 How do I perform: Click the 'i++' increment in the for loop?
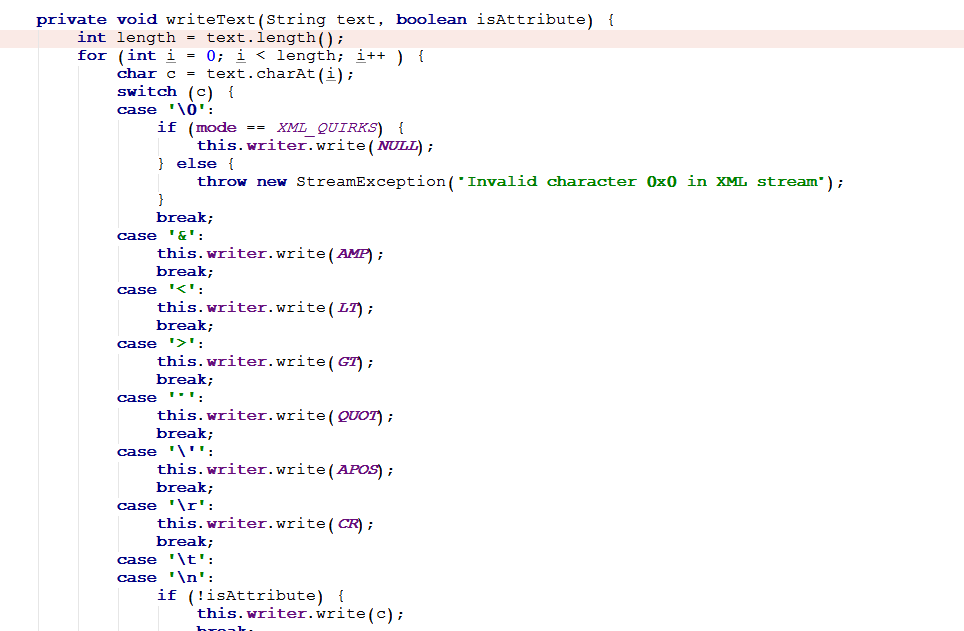371,56
